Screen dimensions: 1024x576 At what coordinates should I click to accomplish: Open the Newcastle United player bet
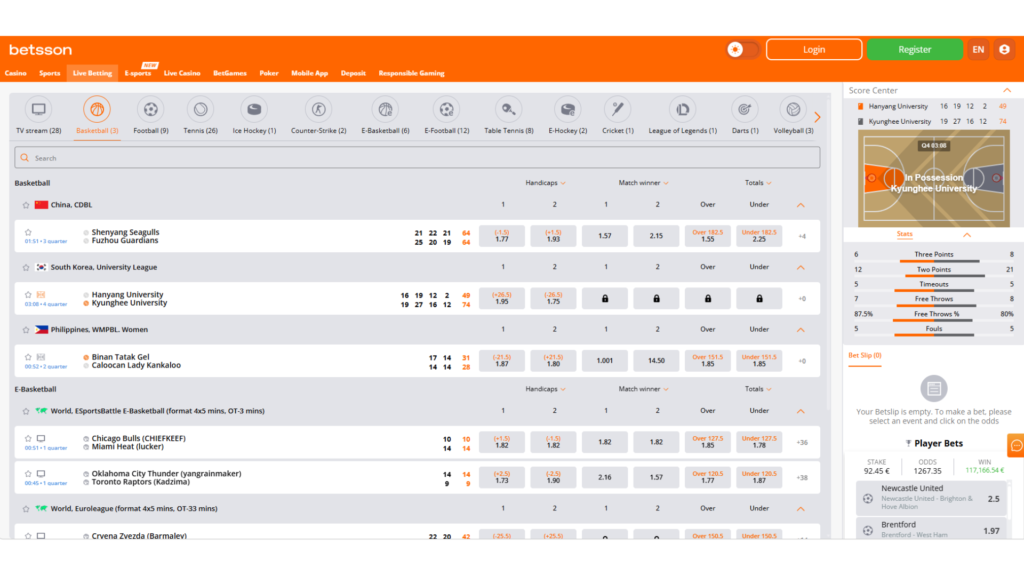click(931, 499)
